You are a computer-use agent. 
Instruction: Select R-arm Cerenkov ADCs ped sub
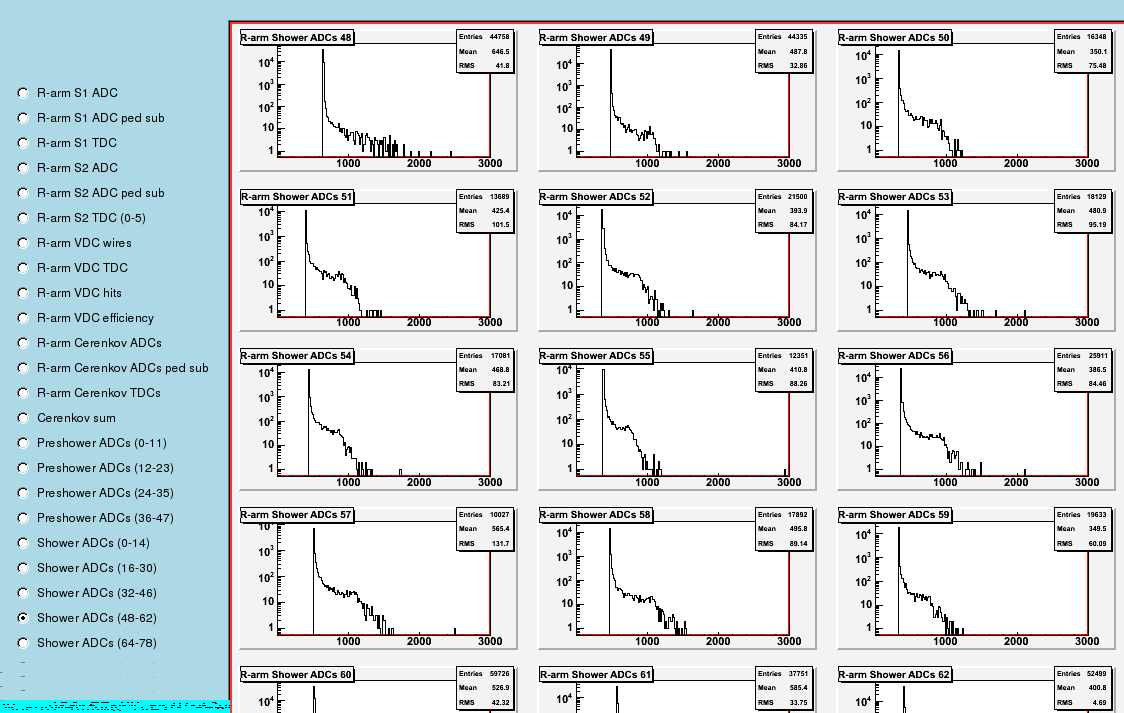coord(23,368)
